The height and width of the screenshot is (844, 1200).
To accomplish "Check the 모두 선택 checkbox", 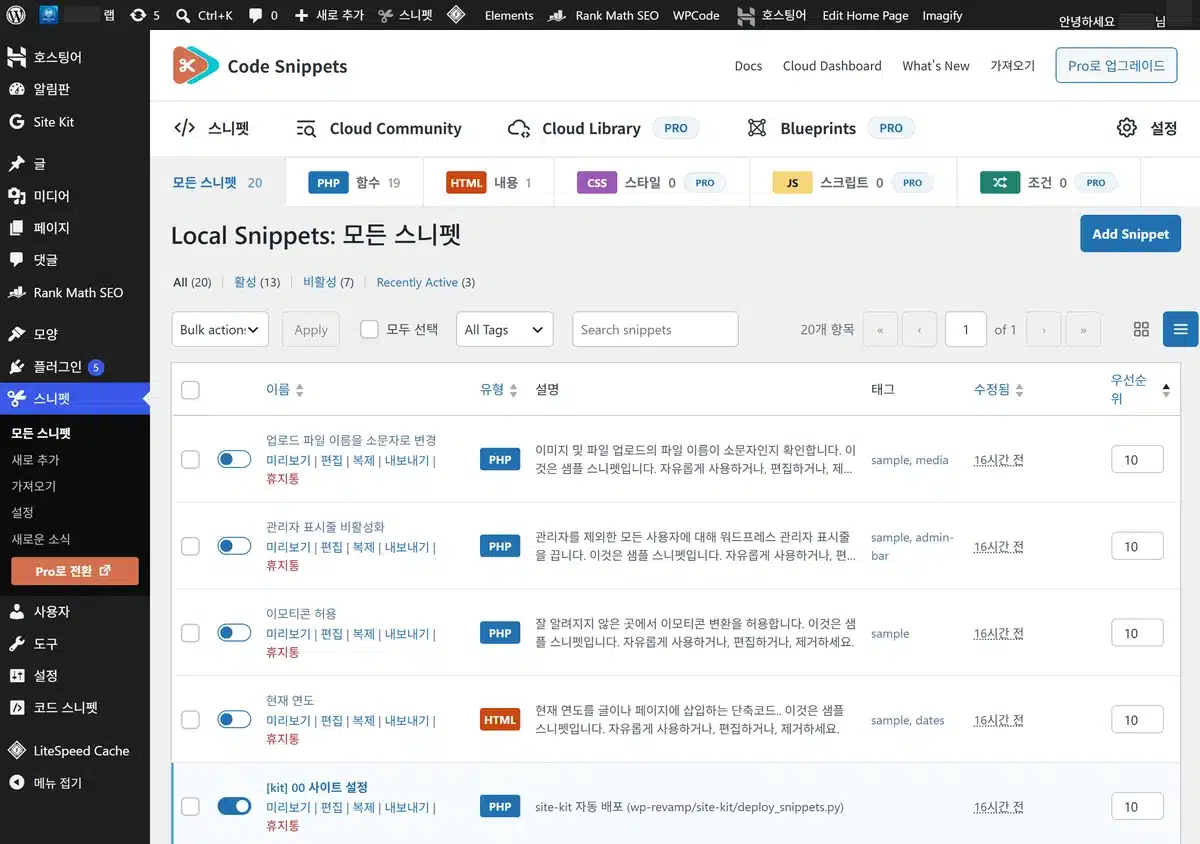I will click(x=369, y=329).
